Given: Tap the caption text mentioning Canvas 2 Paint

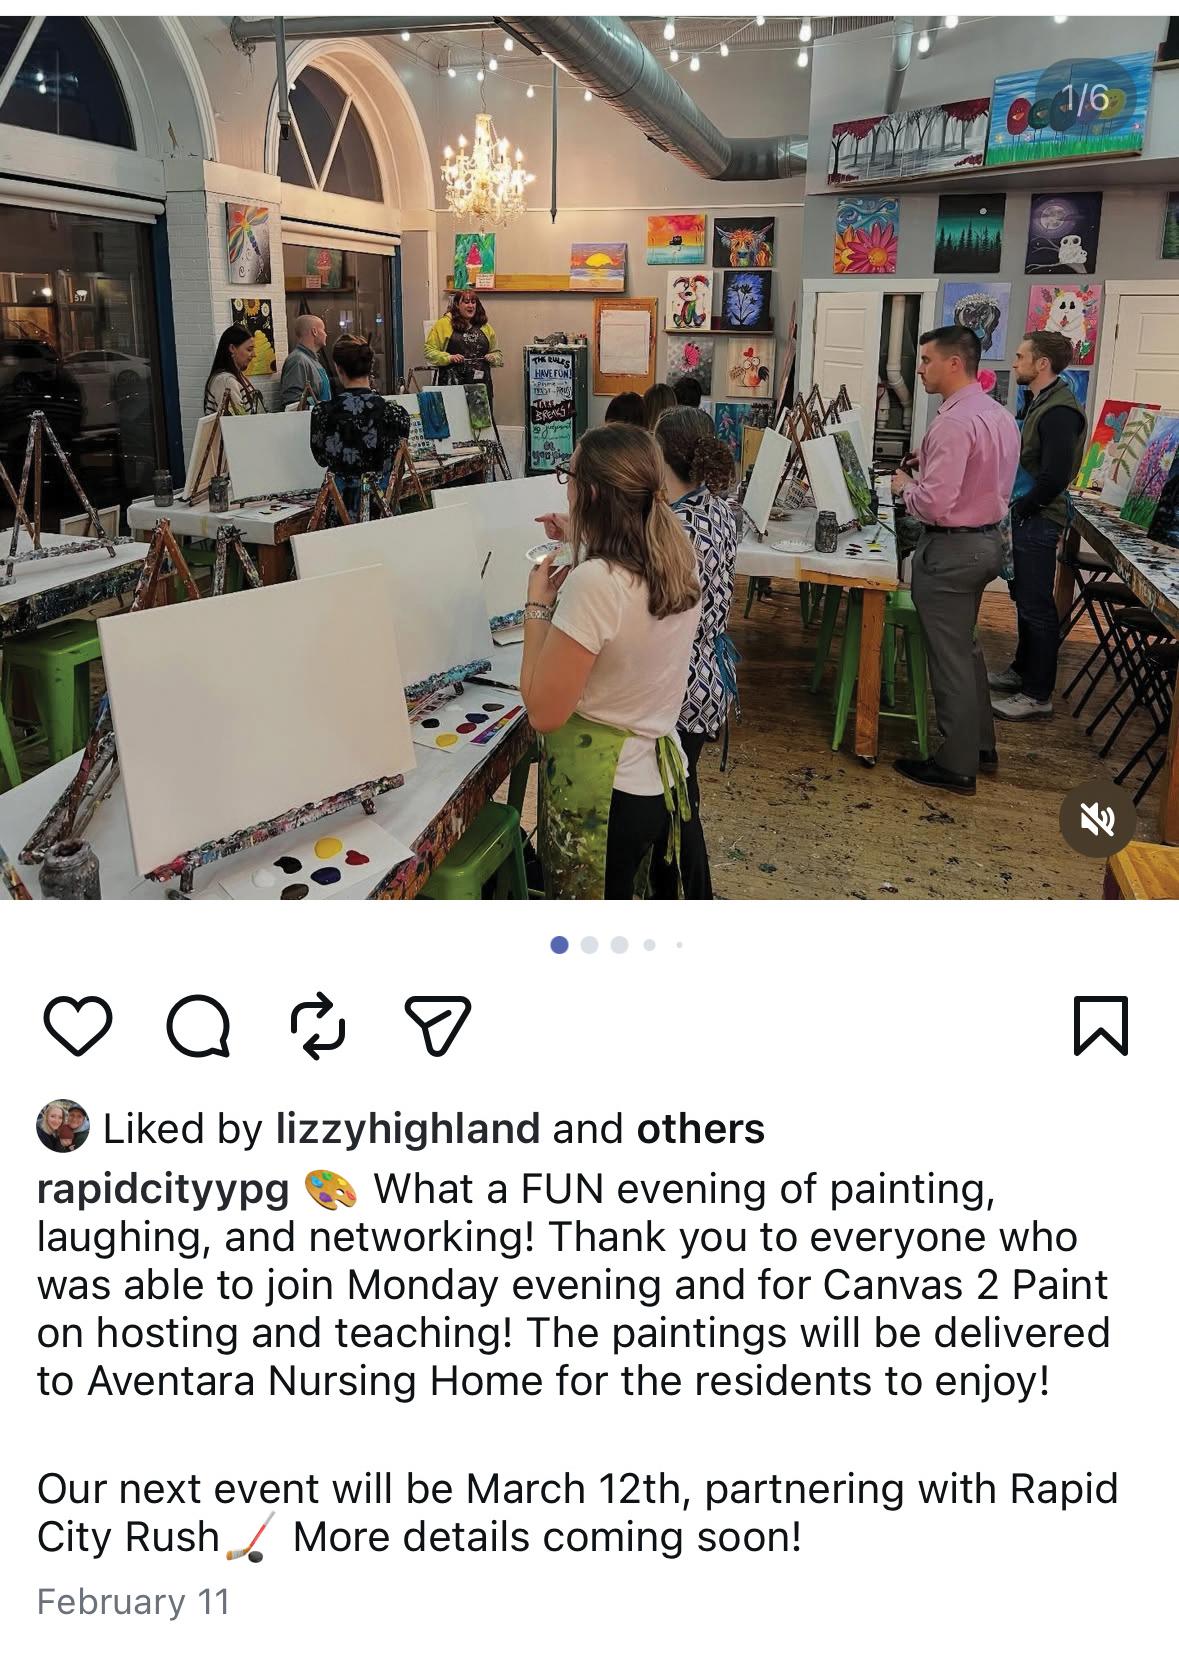Looking at the screenshot, I should point(573,1285).
